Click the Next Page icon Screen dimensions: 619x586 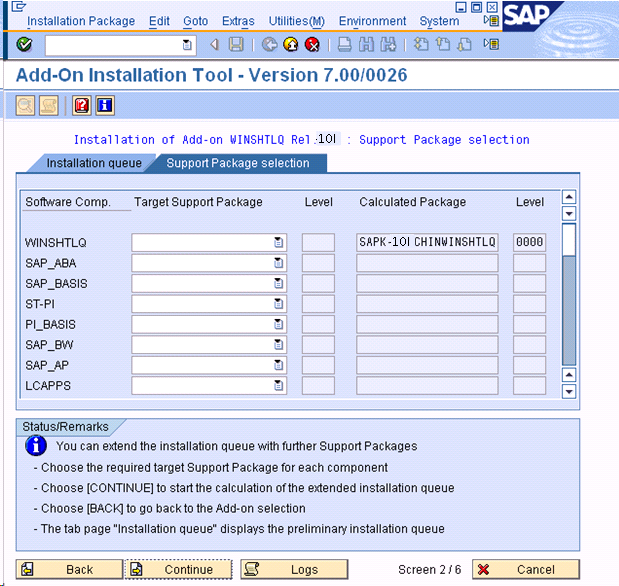point(464,45)
